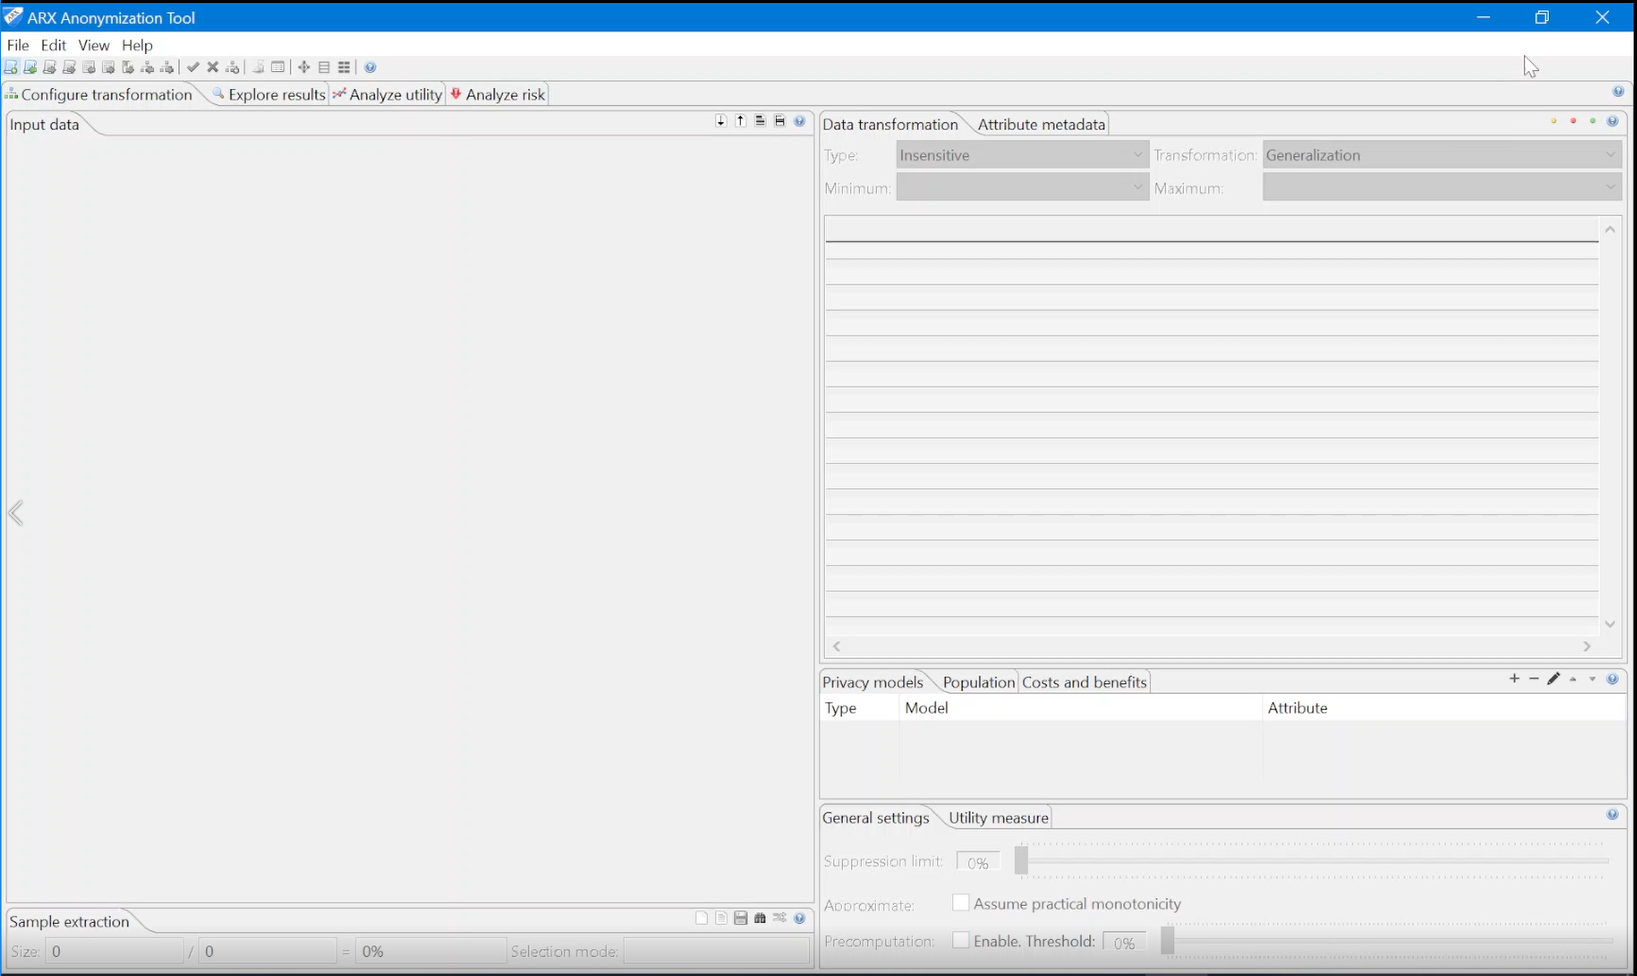Open the Attribute metadata tab
Image resolution: width=1637 pixels, height=976 pixels.
1041,124
